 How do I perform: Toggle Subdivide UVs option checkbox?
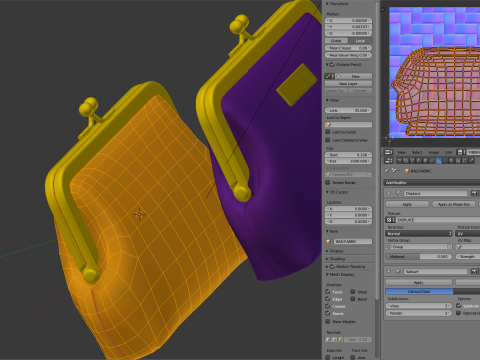(x=458, y=305)
